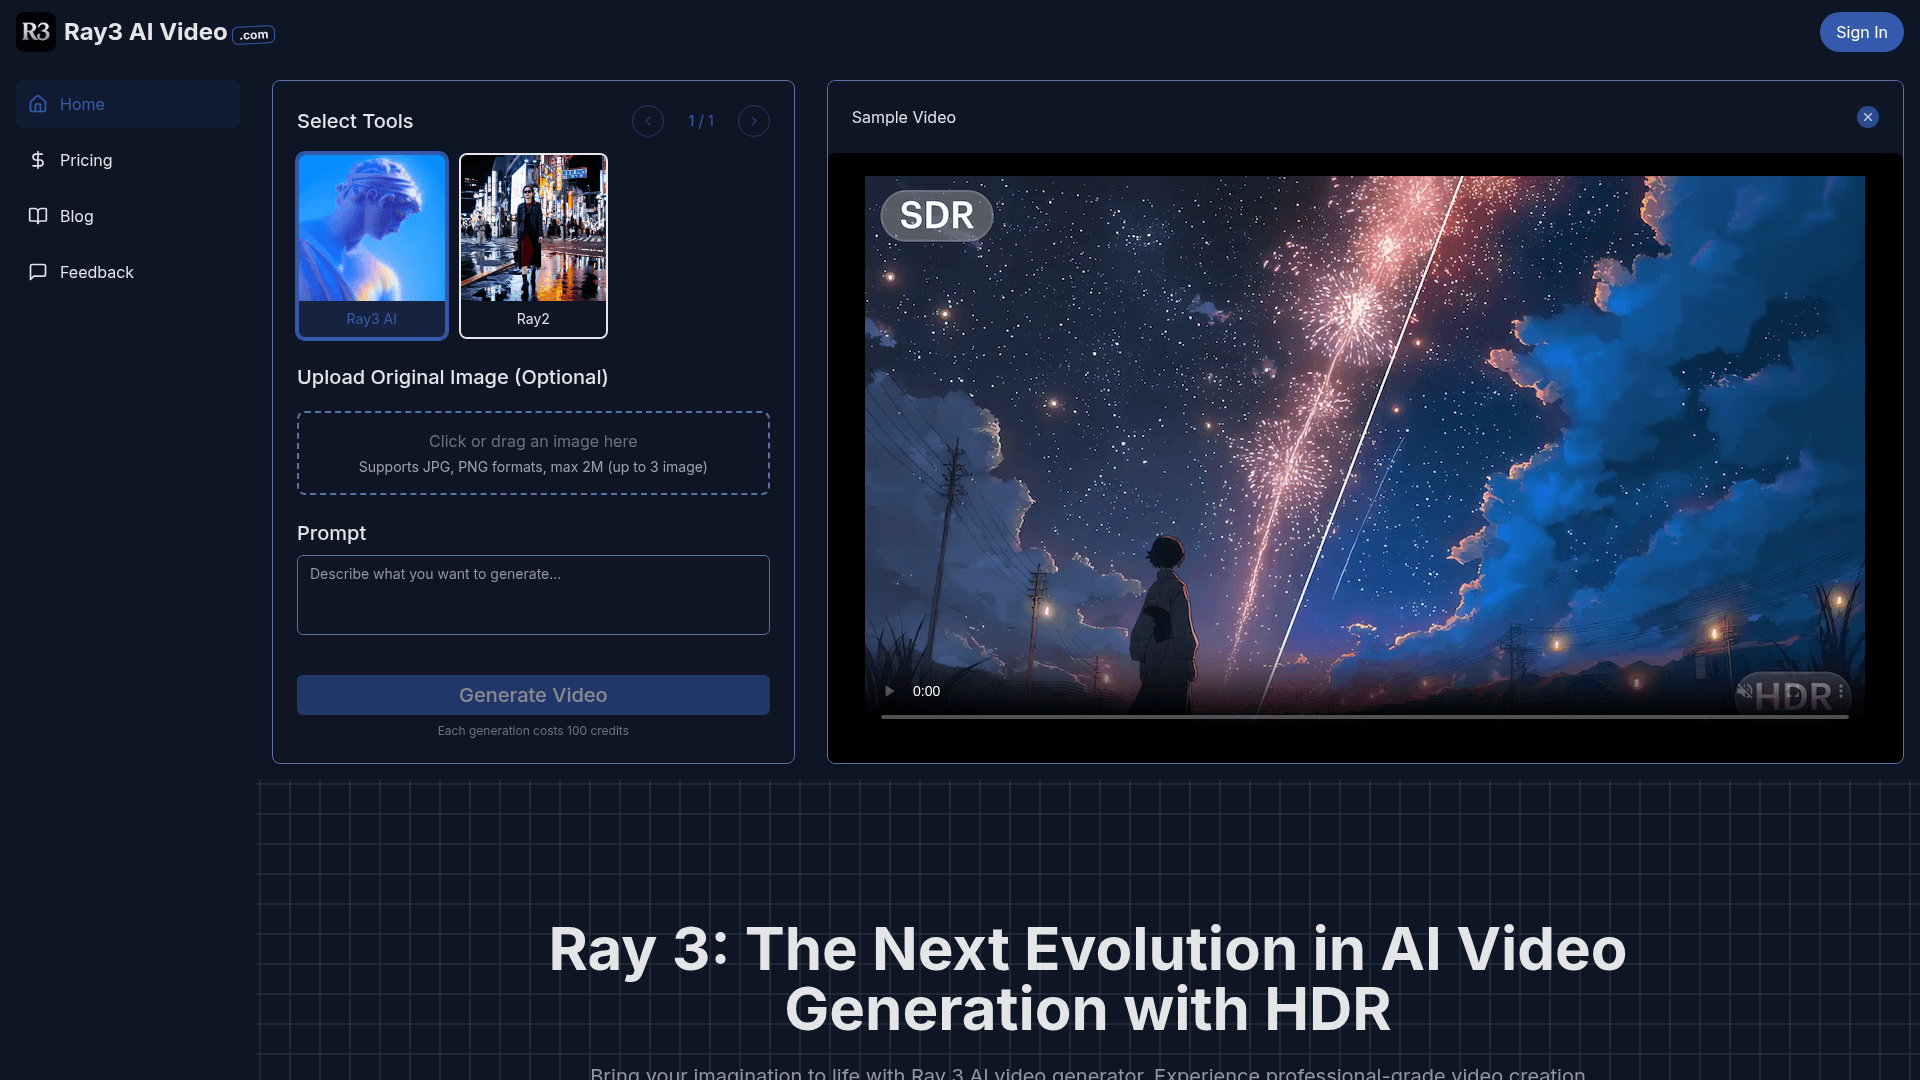
Task: Focus the prompt description text box
Action: coord(533,595)
